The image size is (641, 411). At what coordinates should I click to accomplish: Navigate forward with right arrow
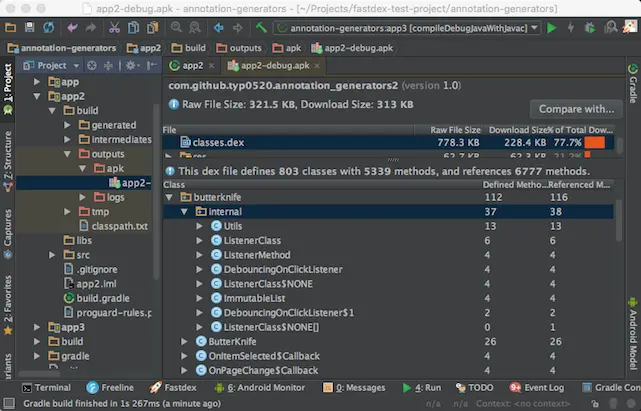point(238,28)
